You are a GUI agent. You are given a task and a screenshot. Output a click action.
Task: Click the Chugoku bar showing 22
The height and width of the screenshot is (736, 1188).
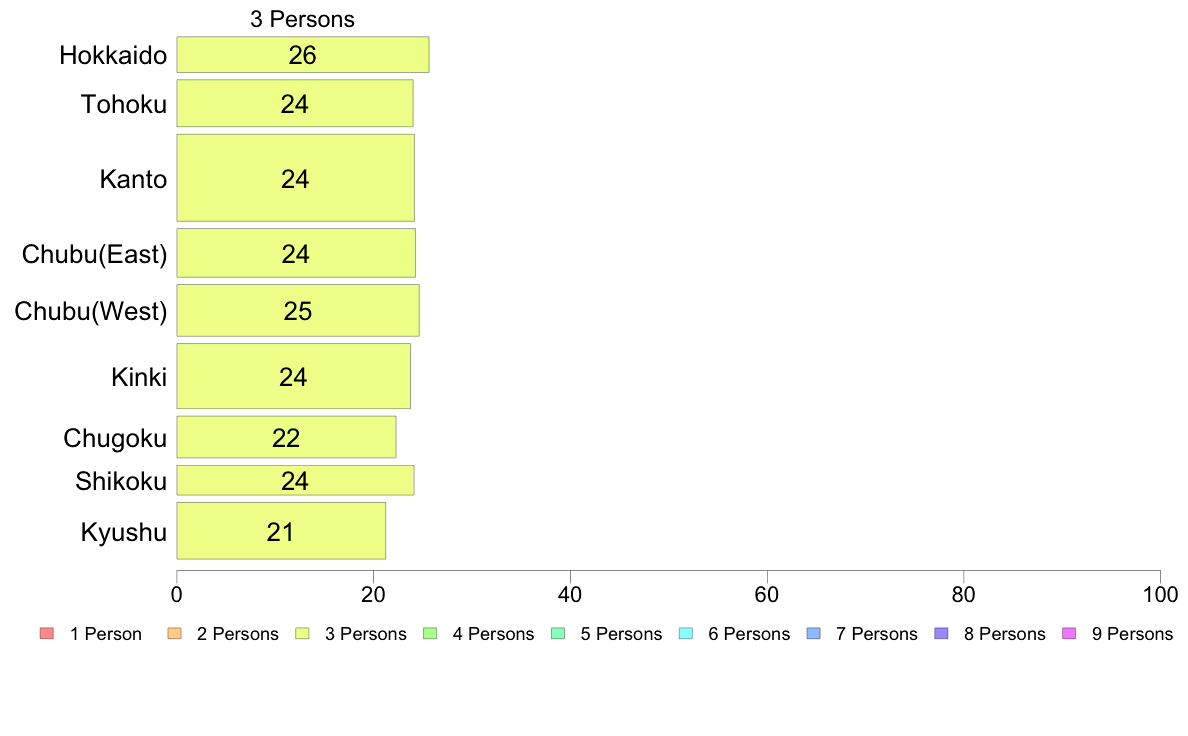(286, 437)
